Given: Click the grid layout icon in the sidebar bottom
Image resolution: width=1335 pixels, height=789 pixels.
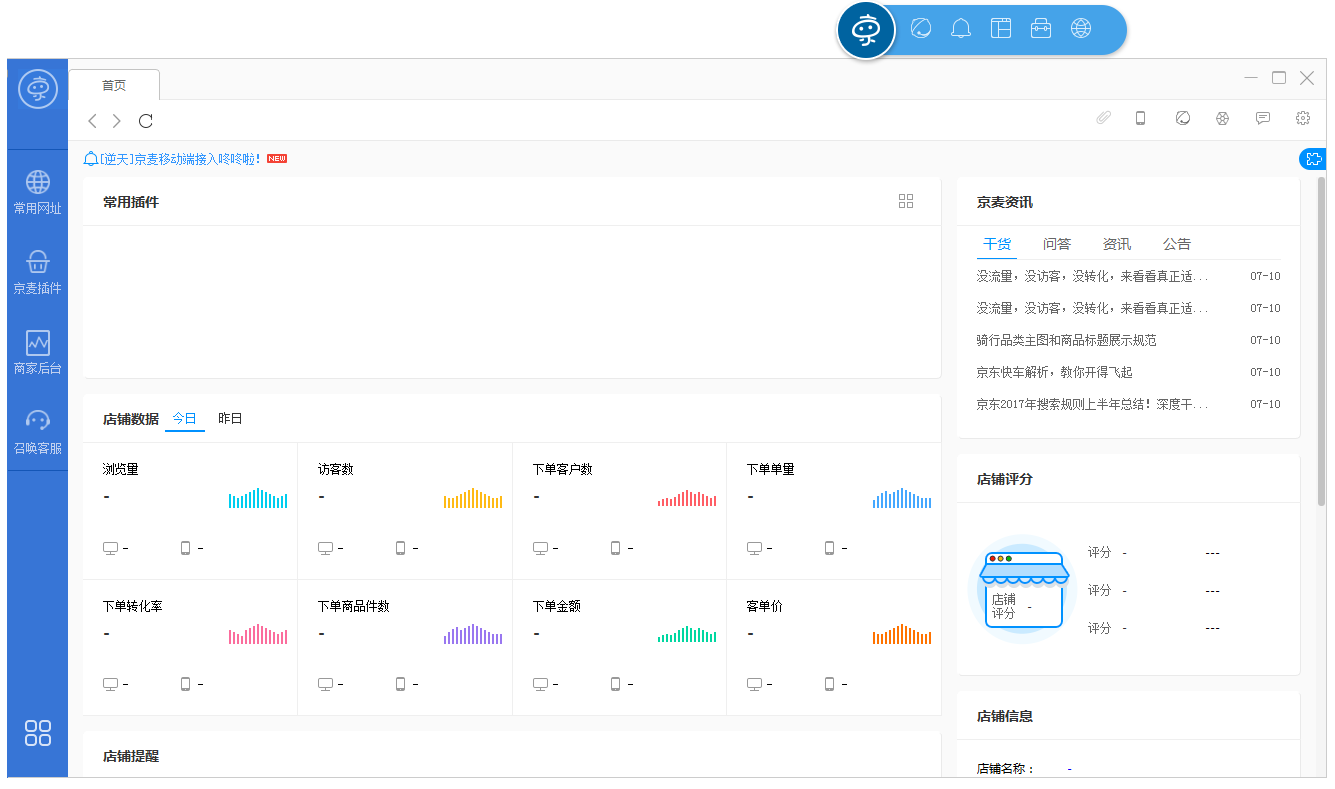Looking at the screenshot, I should pos(38,734).
